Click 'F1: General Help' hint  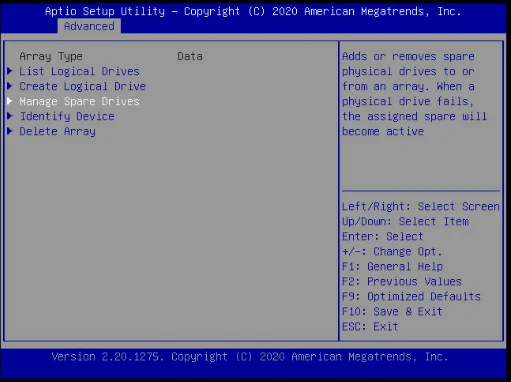pyautogui.click(x=392, y=266)
